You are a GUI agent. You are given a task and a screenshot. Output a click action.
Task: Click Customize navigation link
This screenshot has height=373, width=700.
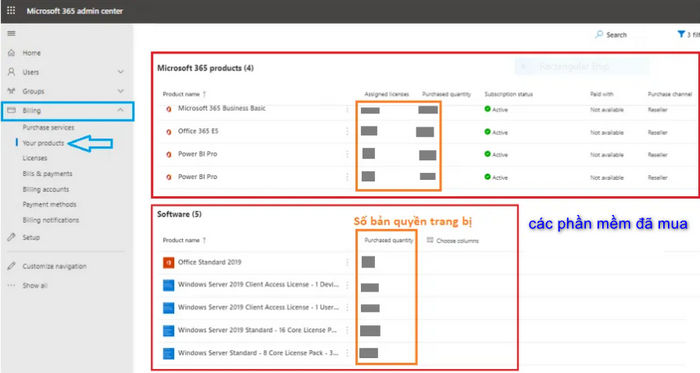pos(54,266)
